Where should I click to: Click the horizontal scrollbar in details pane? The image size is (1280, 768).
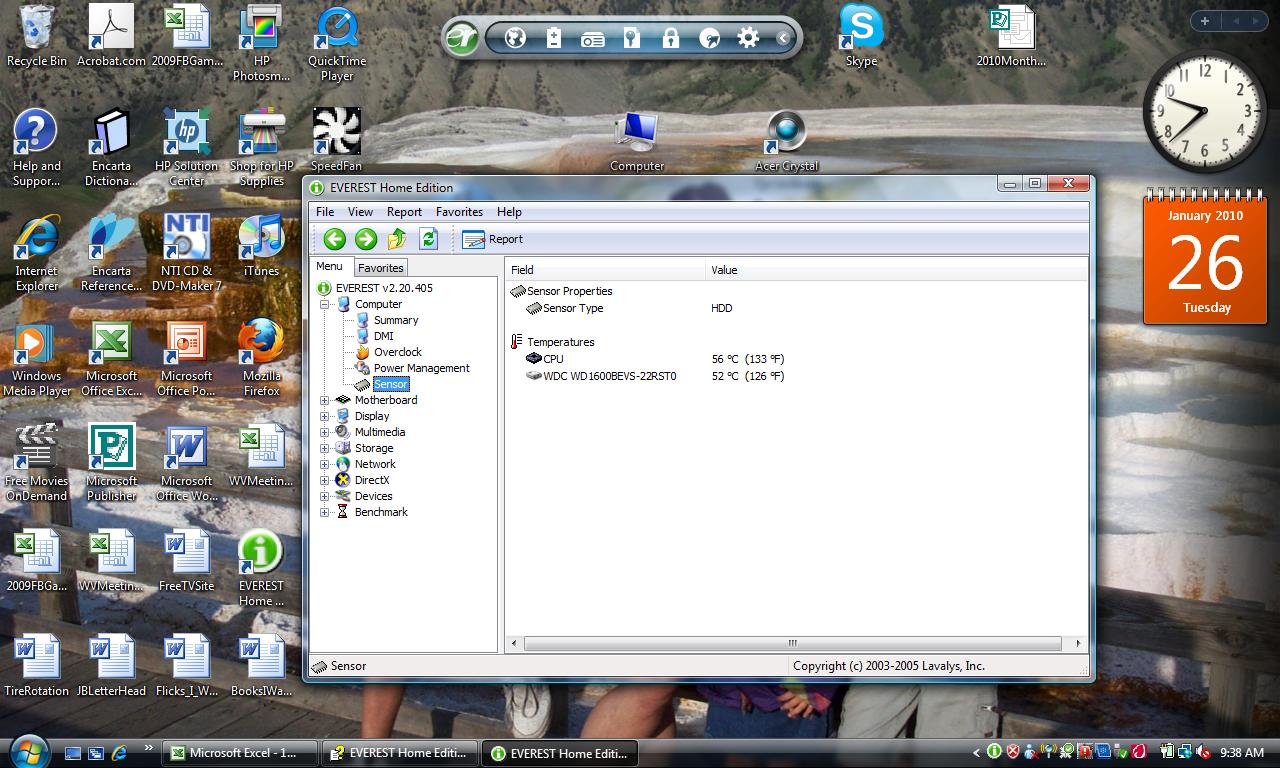[x=792, y=643]
